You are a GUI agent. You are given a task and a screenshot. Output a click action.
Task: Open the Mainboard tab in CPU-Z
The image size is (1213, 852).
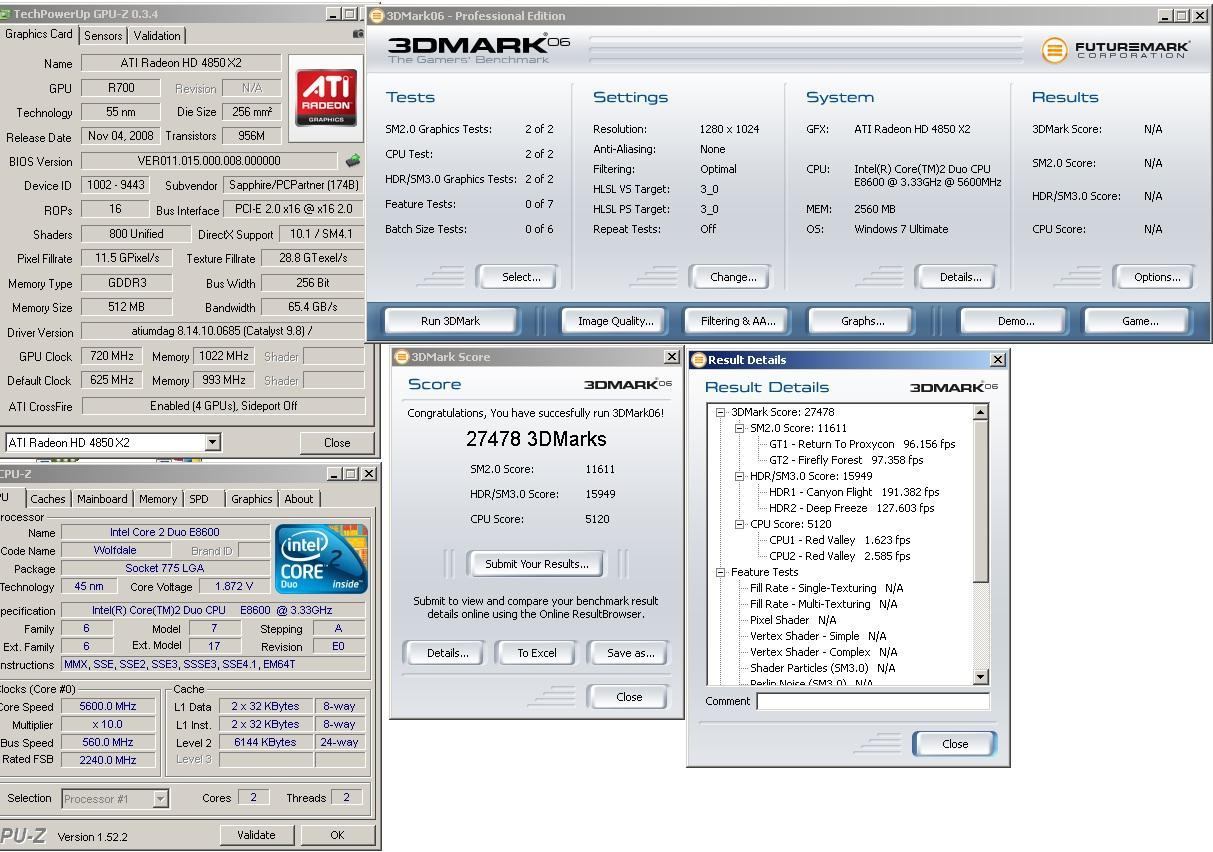pyautogui.click(x=102, y=499)
